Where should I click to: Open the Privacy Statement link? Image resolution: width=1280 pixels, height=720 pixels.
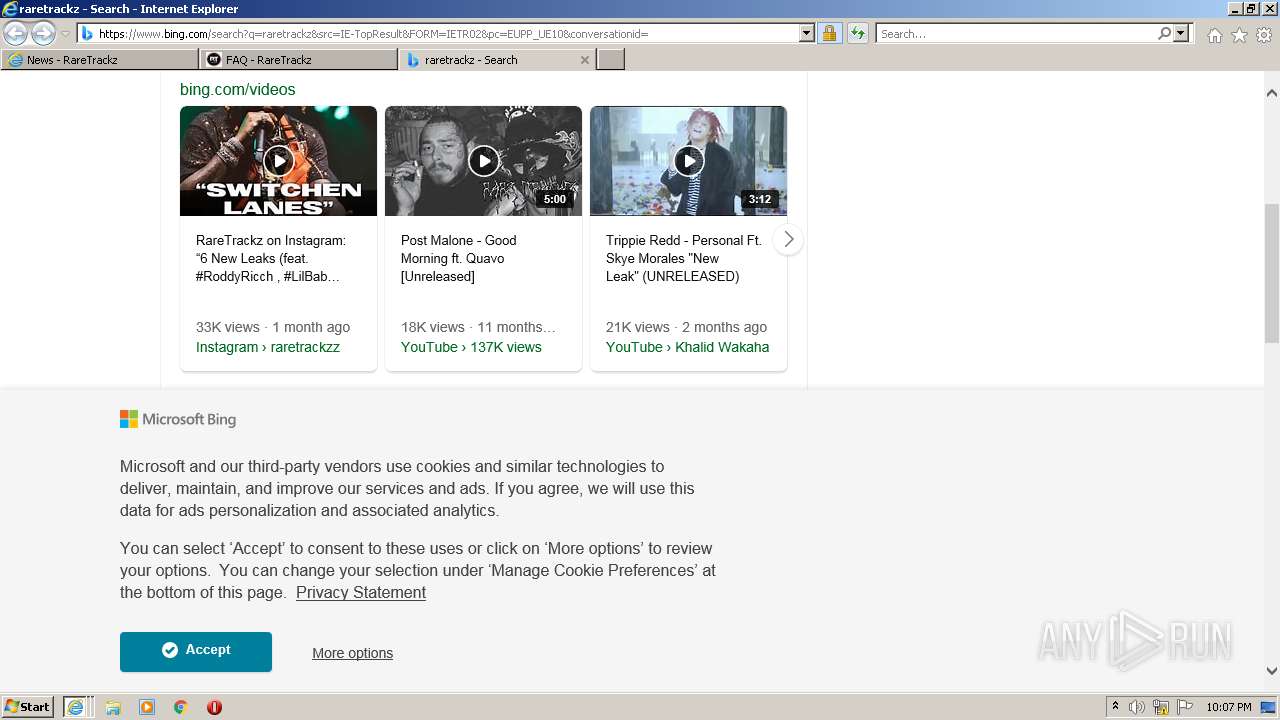pyautogui.click(x=361, y=592)
